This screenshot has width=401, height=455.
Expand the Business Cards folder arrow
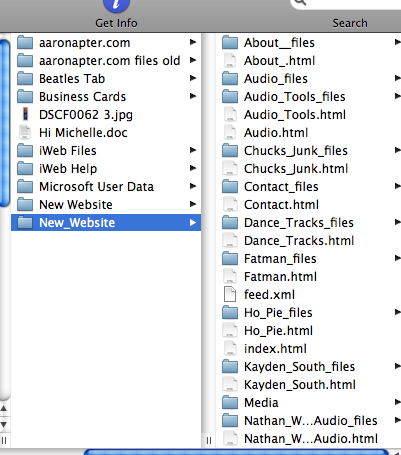coord(193,96)
